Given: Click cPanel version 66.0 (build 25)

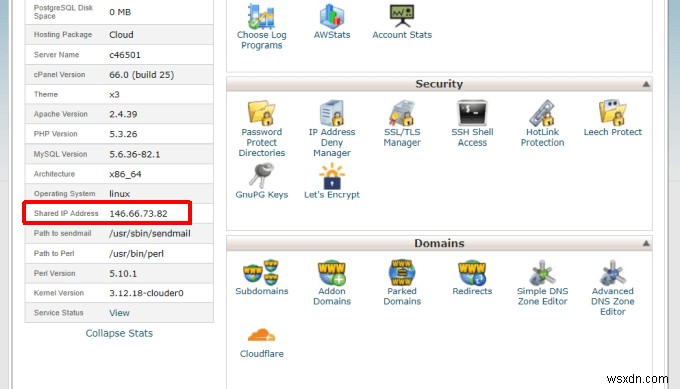Looking at the screenshot, I should (141, 75).
